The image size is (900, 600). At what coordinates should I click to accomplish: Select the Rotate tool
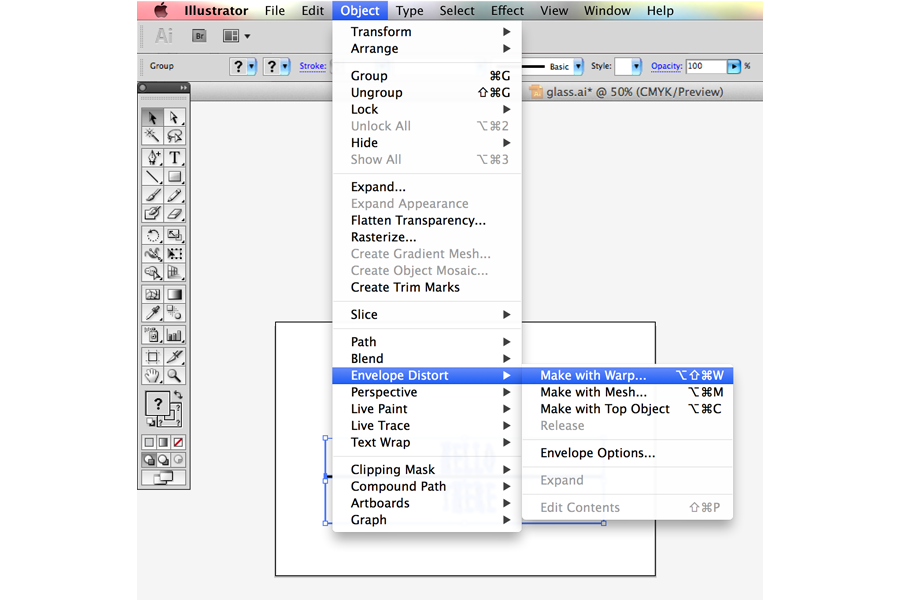[x=153, y=235]
